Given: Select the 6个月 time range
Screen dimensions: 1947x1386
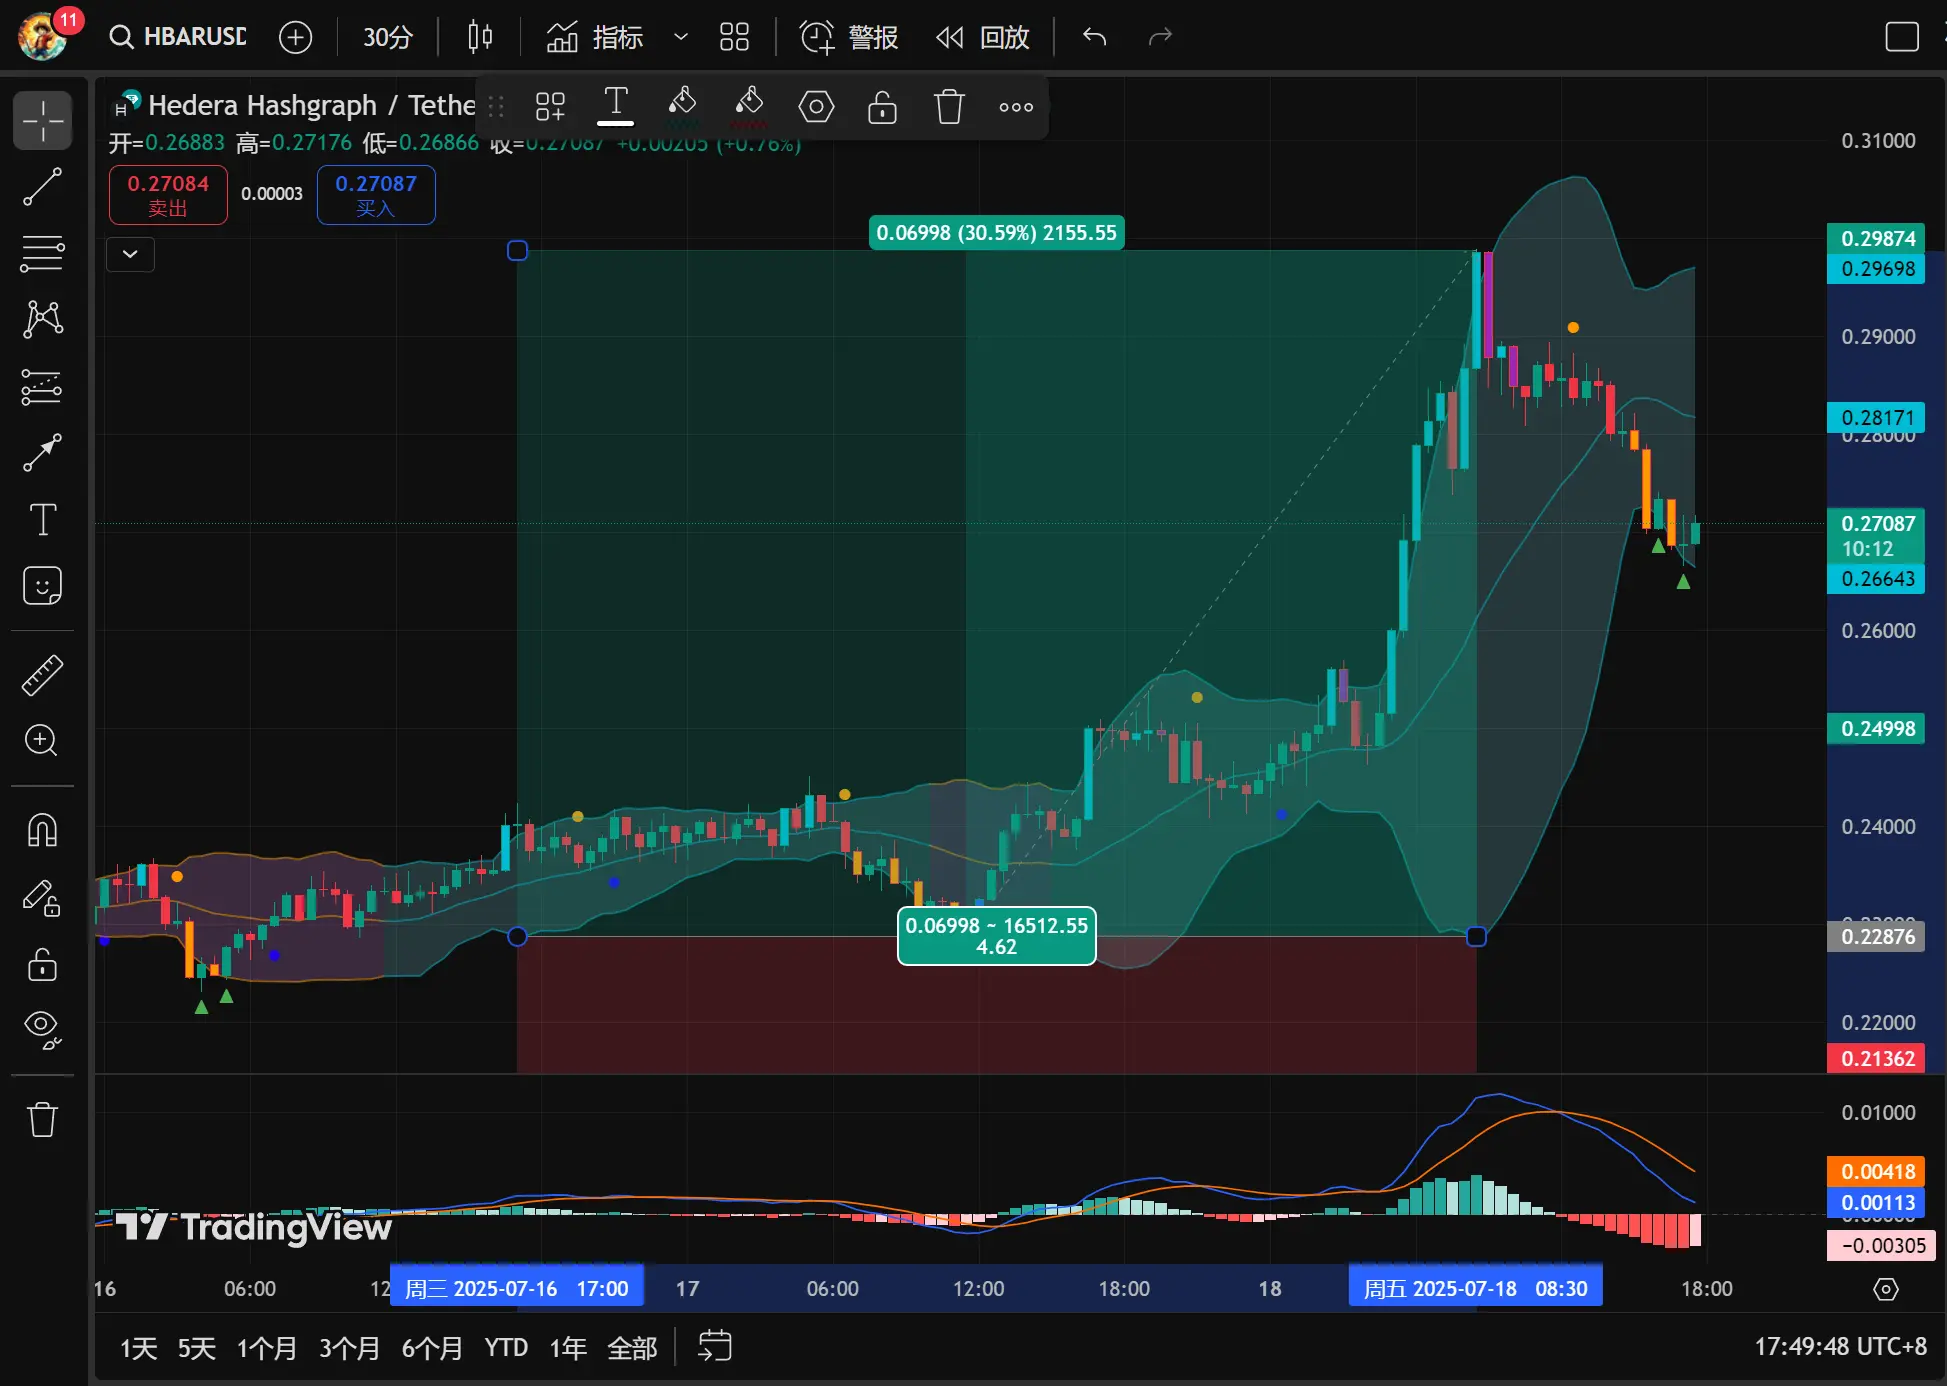Looking at the screenshot, I should (x=432, y=1348).
